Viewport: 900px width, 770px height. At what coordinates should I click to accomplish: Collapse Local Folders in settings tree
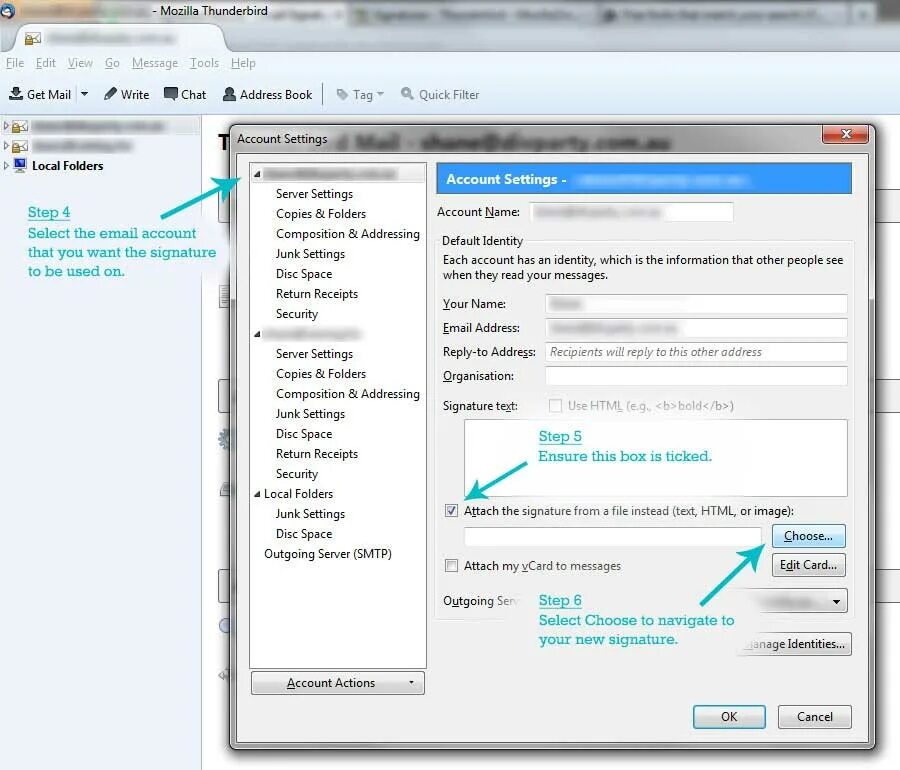[x=257, y=493]
